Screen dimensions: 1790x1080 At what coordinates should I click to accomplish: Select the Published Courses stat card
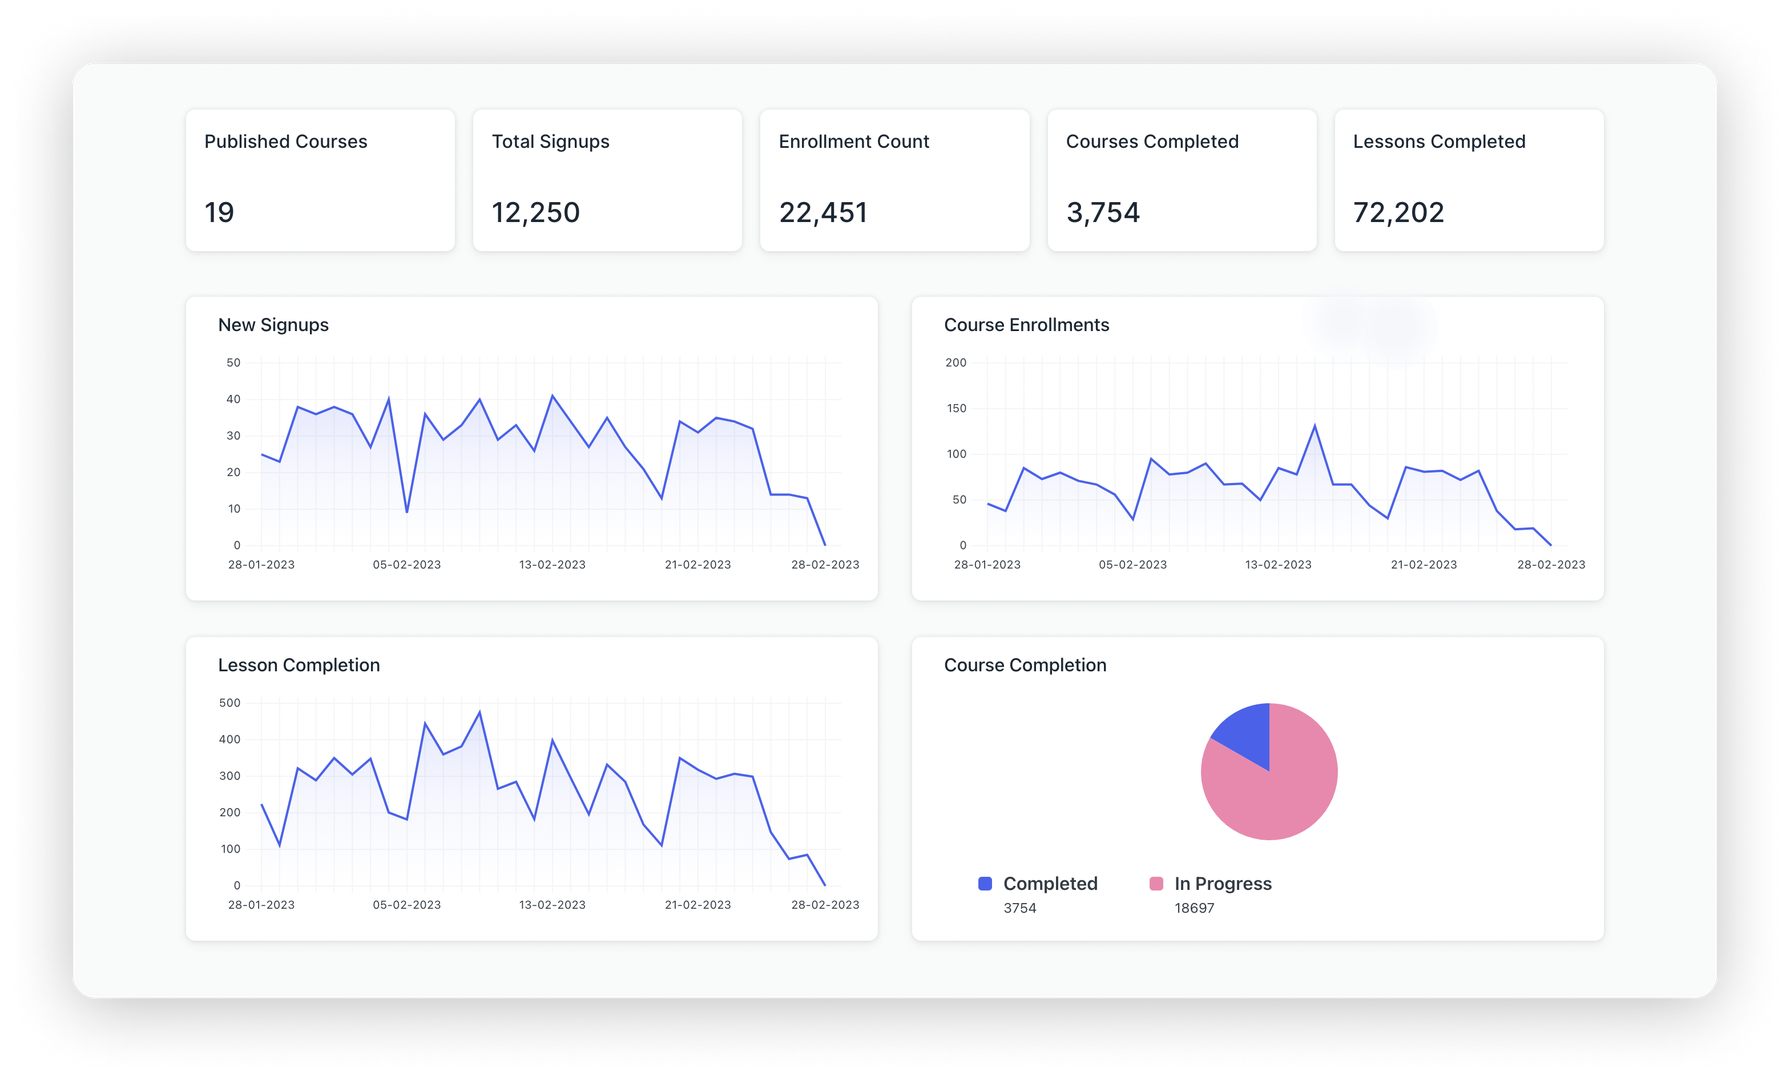pos(320,180)
